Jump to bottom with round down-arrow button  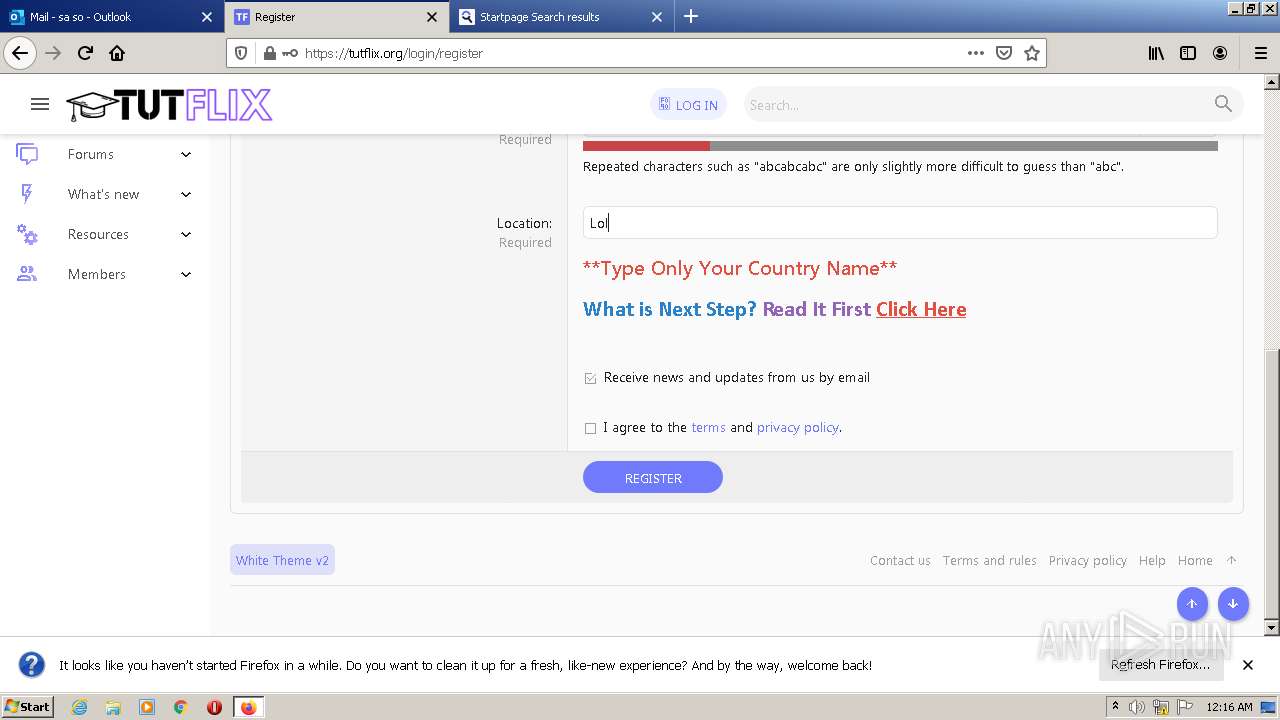1233,604
